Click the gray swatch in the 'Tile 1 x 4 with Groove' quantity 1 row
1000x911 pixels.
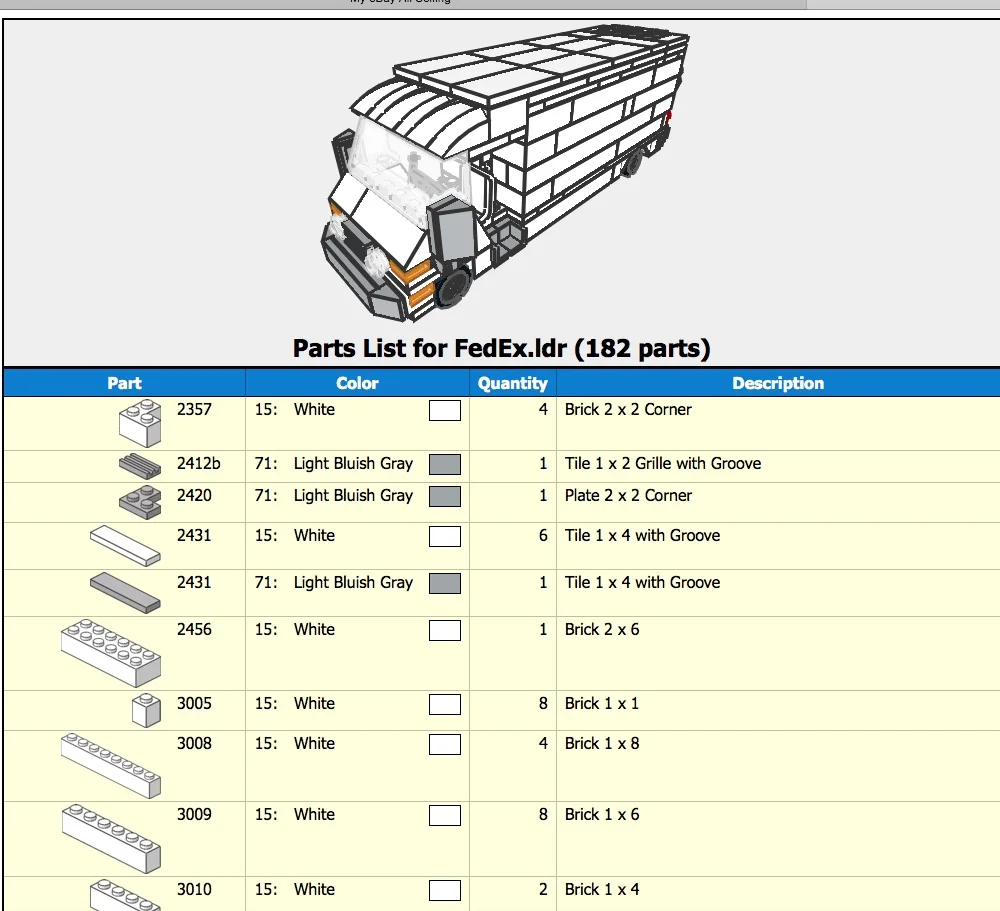(x=445, y=583)
